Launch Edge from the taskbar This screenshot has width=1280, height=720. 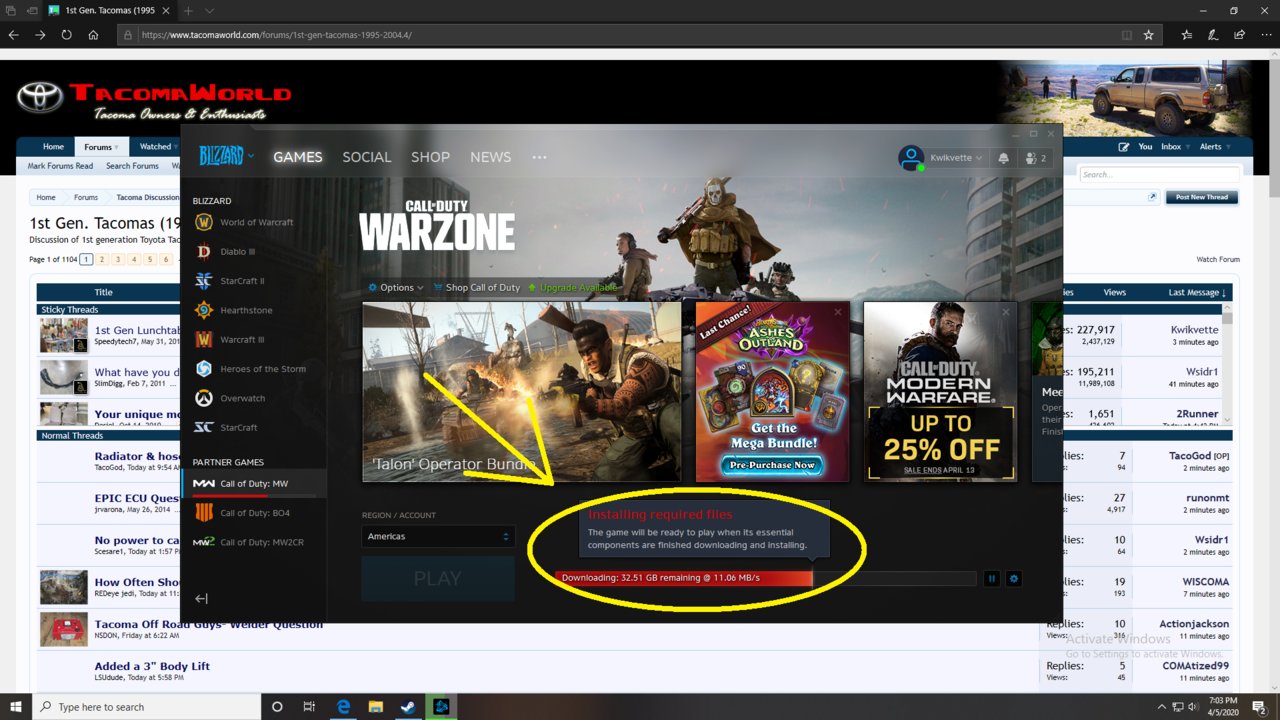pyautogui.click(x=342, y=706)
